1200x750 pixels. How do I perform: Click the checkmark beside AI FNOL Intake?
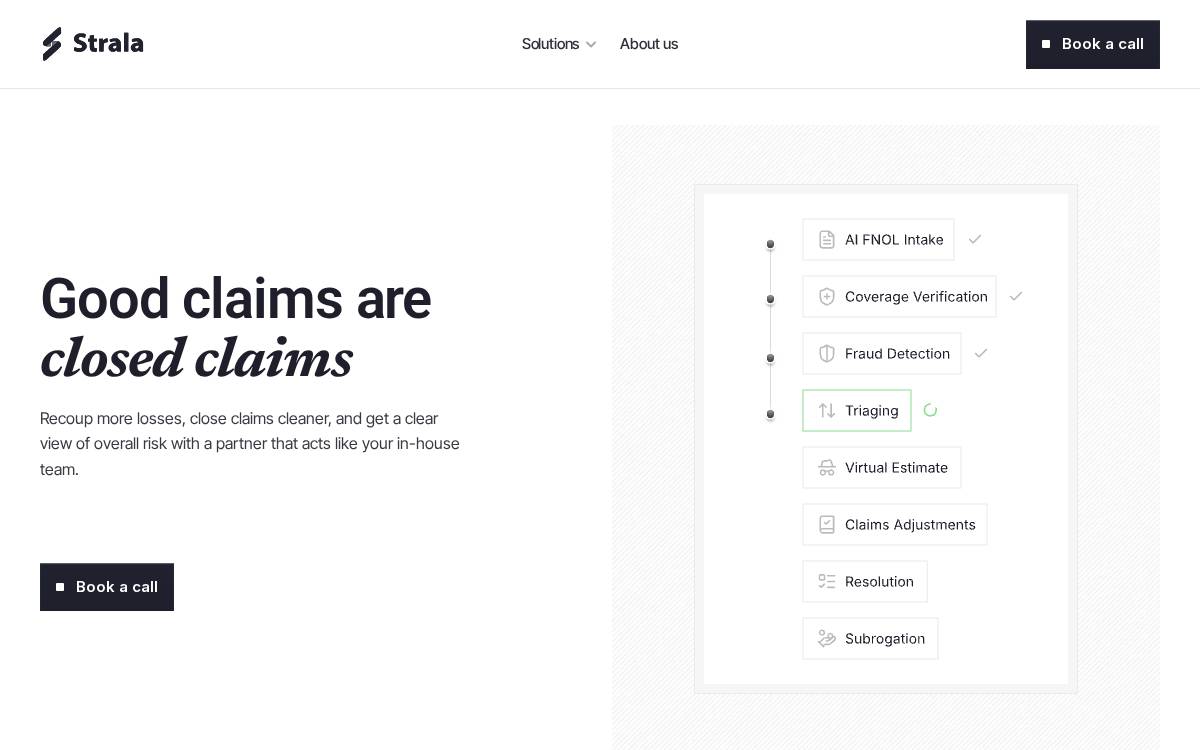[975, 240]
